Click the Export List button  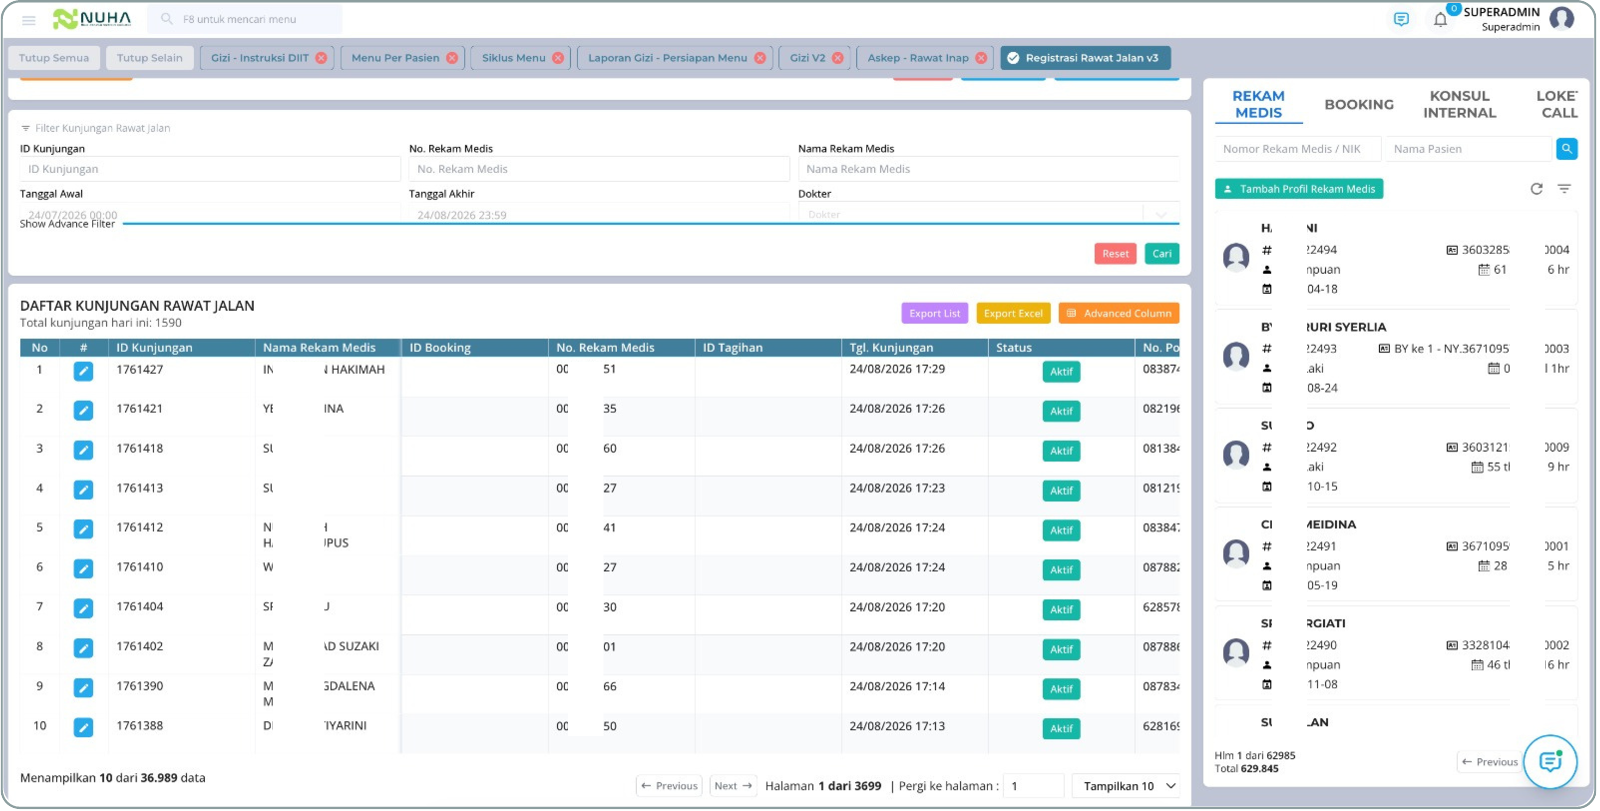(x=935, y=314)
